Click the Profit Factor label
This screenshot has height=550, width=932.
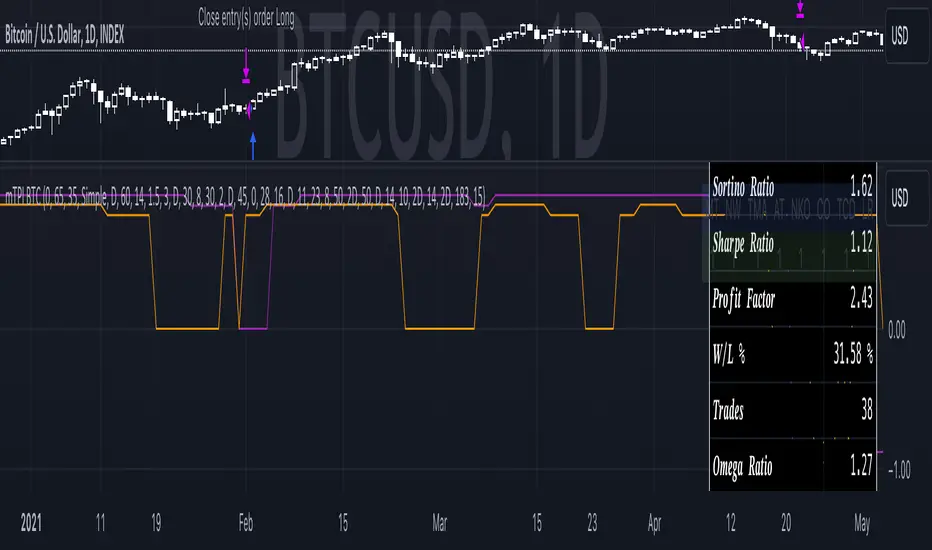[744, 298]
